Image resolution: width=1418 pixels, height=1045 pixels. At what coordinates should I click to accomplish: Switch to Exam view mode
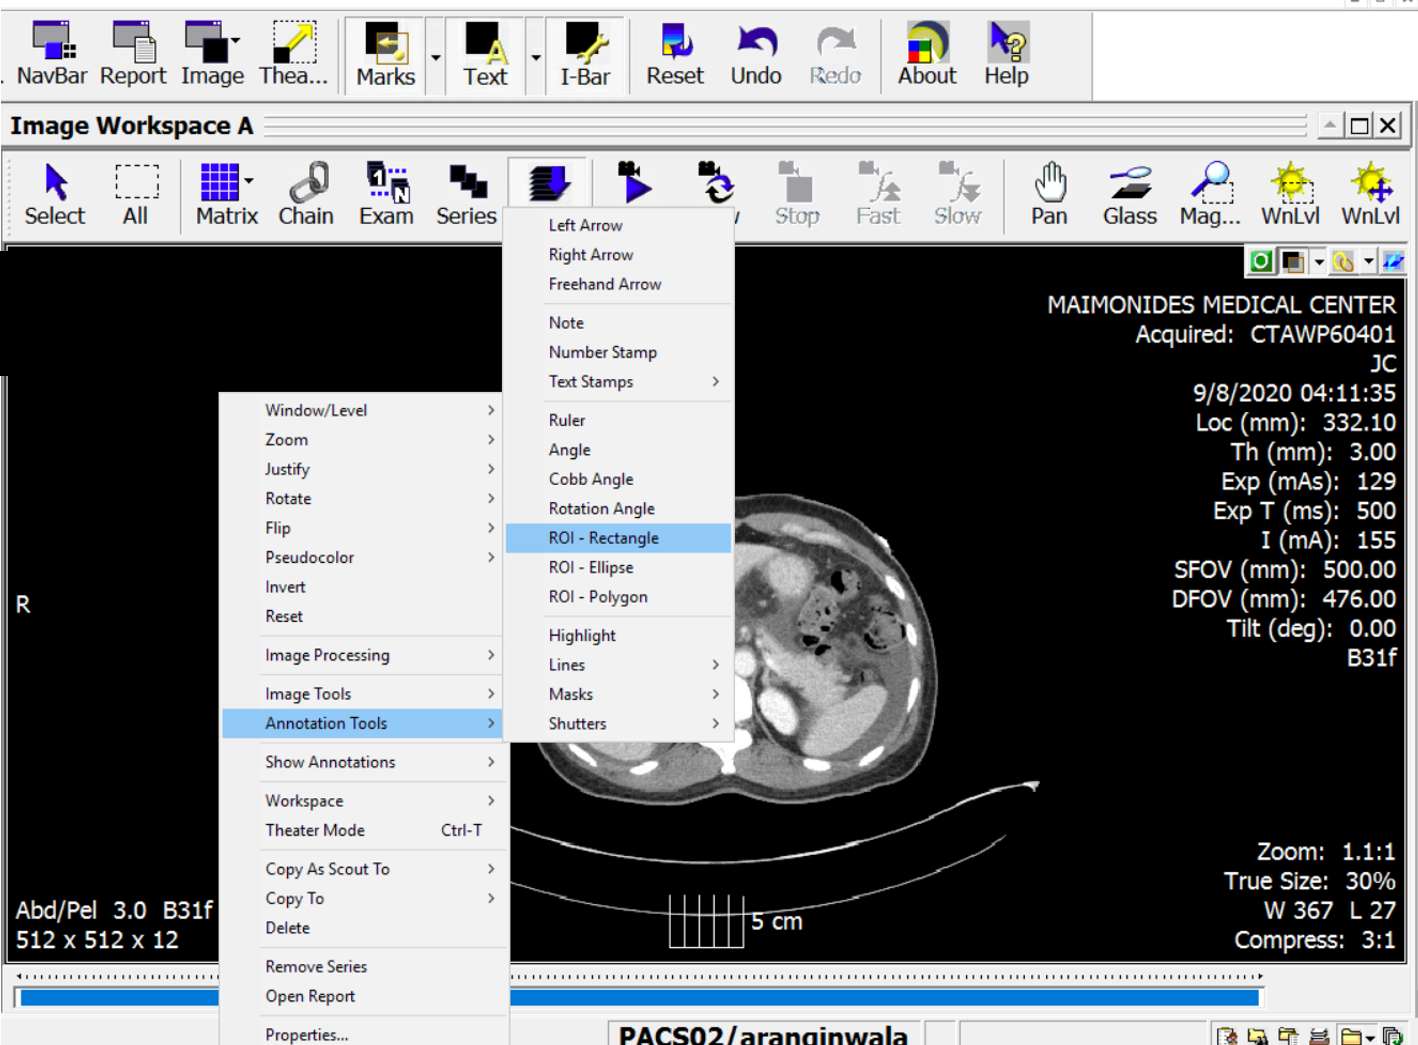coord(386,195)
